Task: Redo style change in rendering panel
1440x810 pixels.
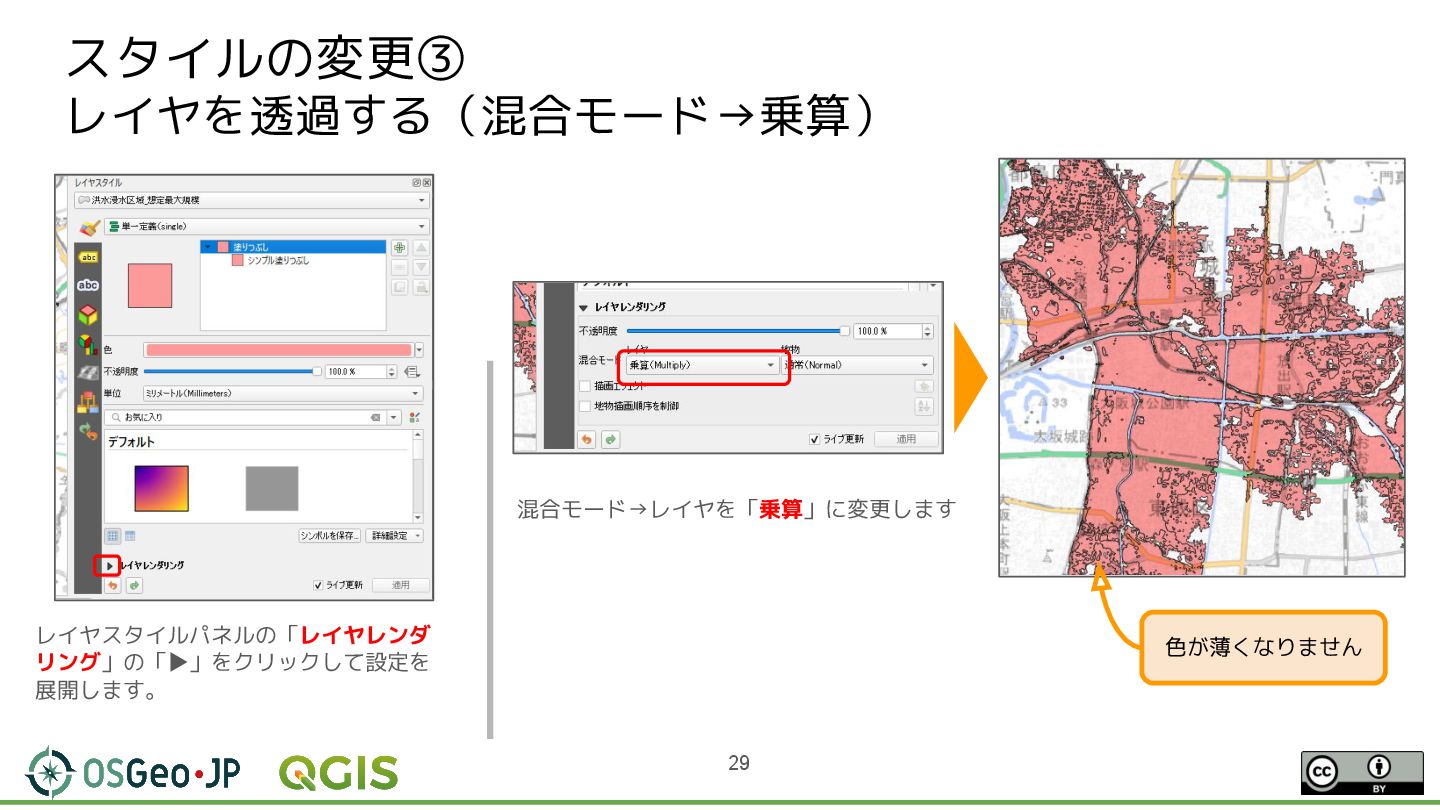Action: (610, 440)
